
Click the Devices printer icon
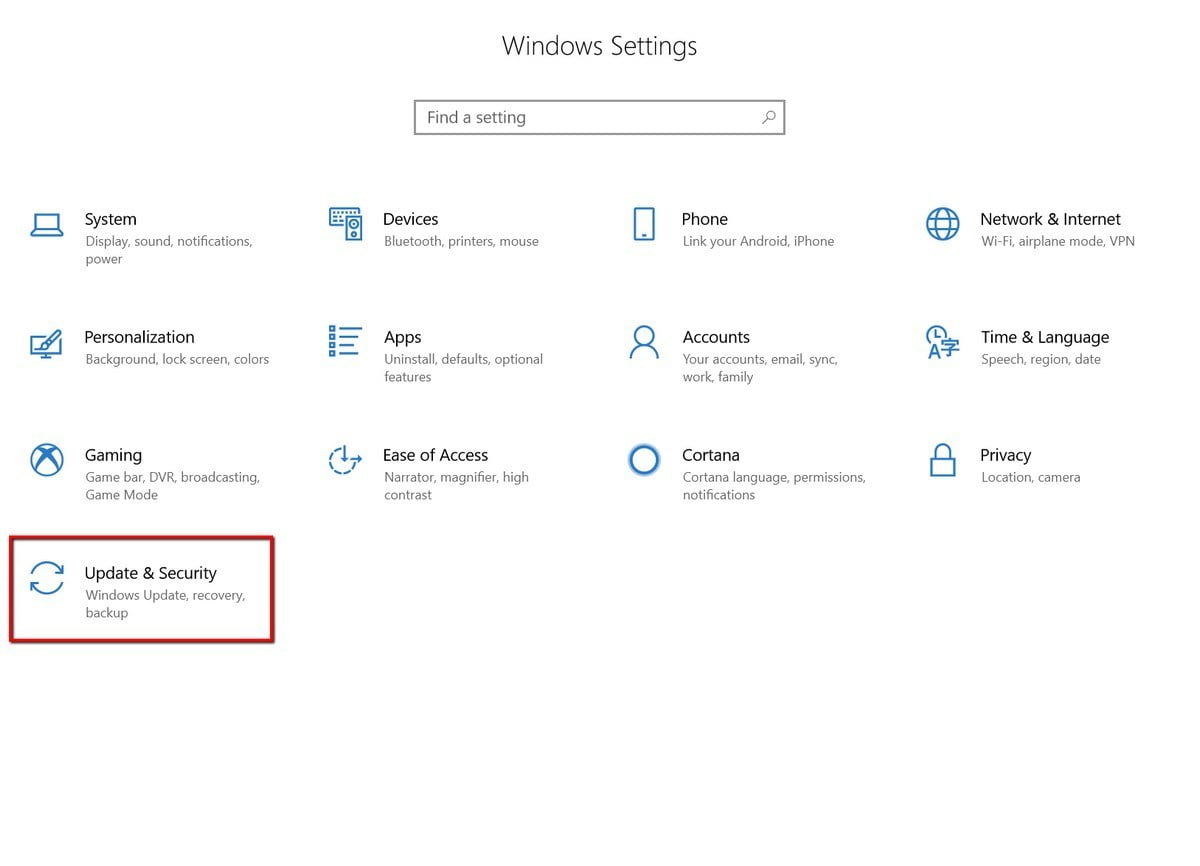tap(345, 224)
